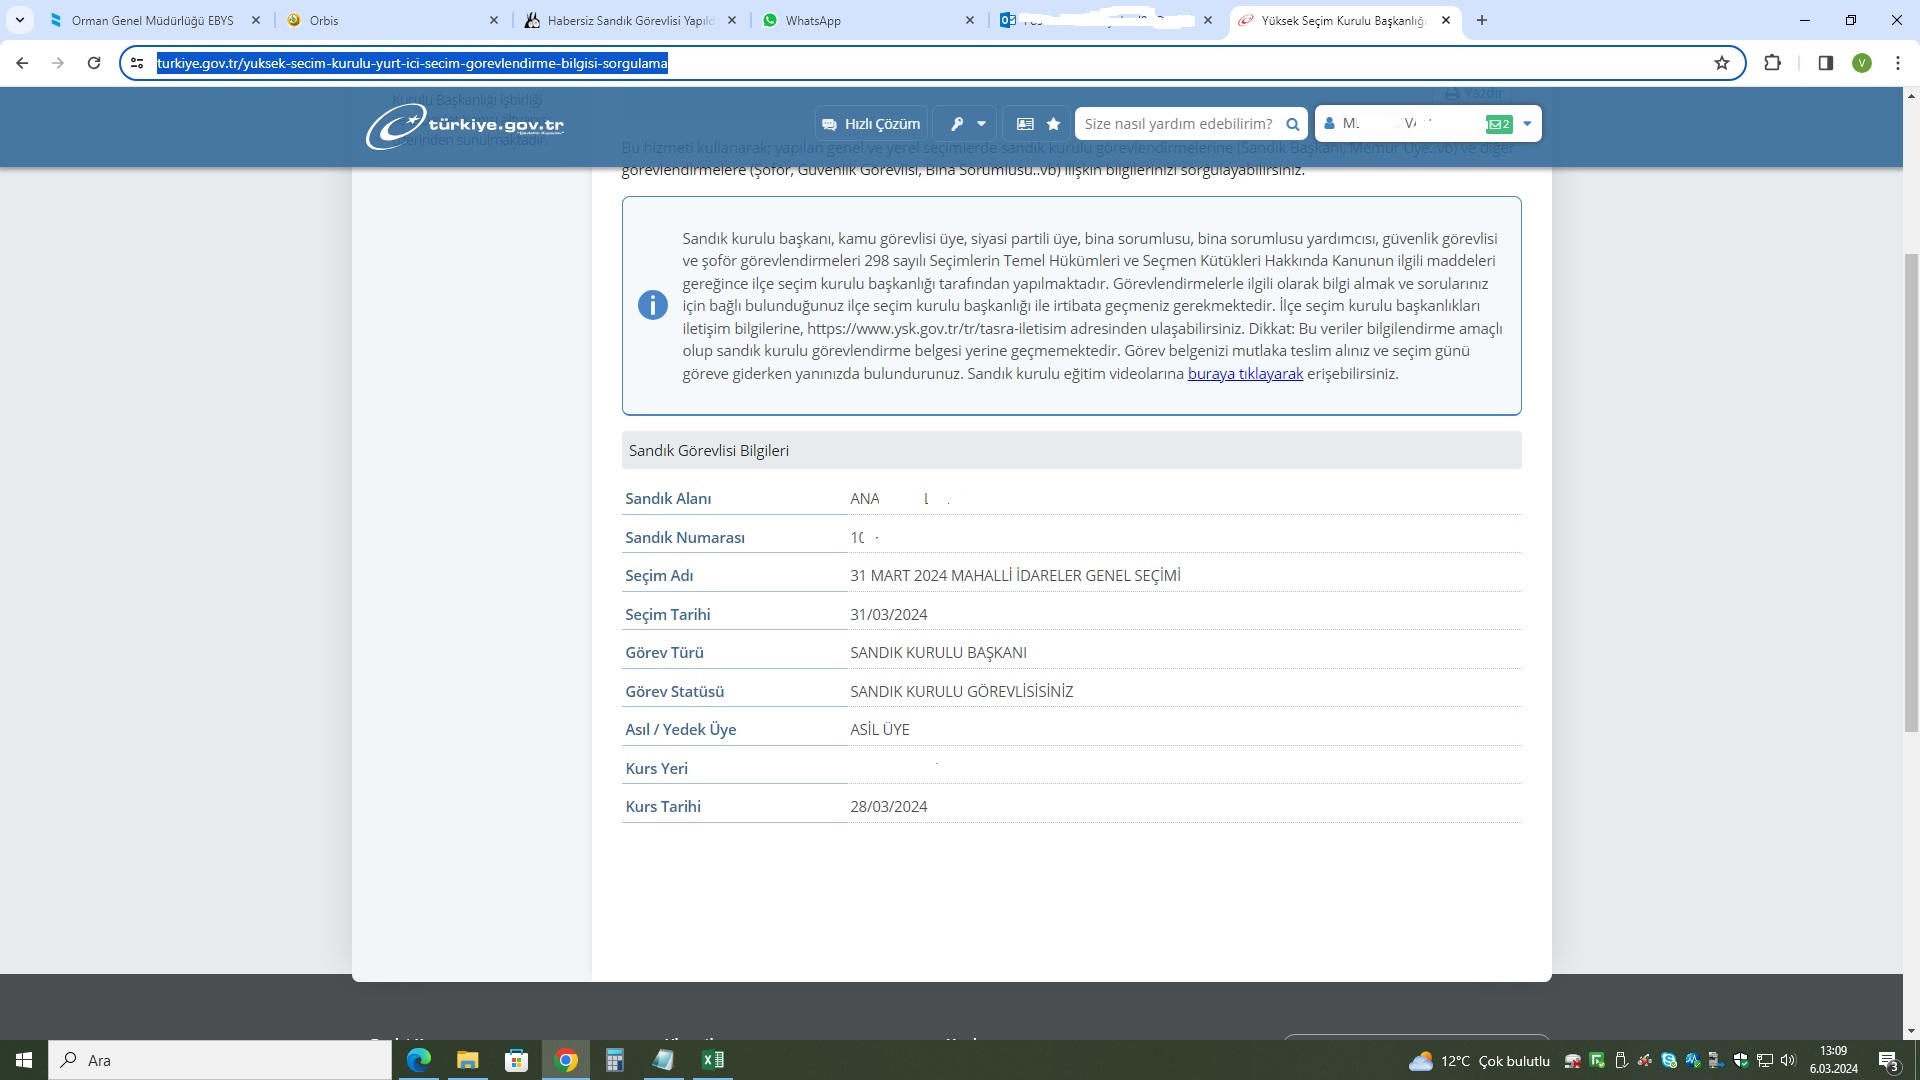Image resolution: width=1920 pixels, height=1080 pixels.
Task: Click the 'Sandık Numarası' label
Action: (685, 538)
